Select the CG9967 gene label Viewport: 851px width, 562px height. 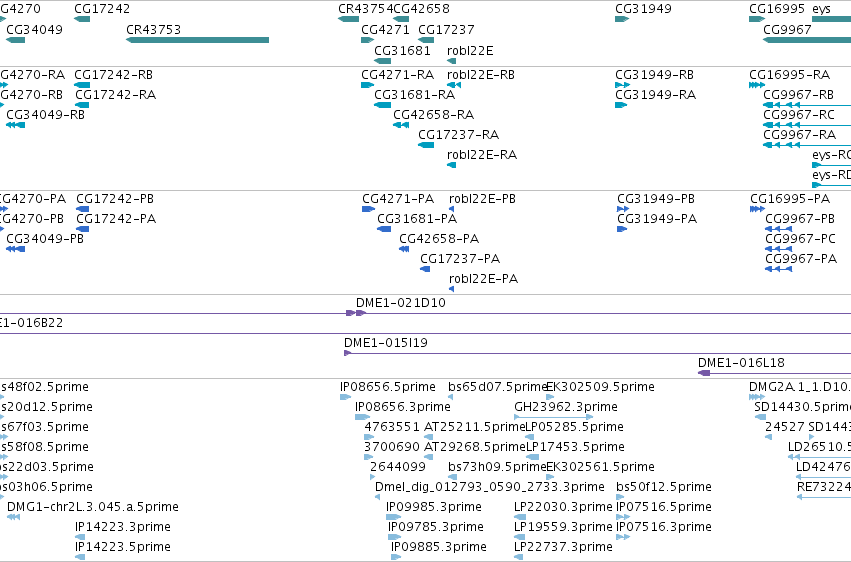click(787, 29)
